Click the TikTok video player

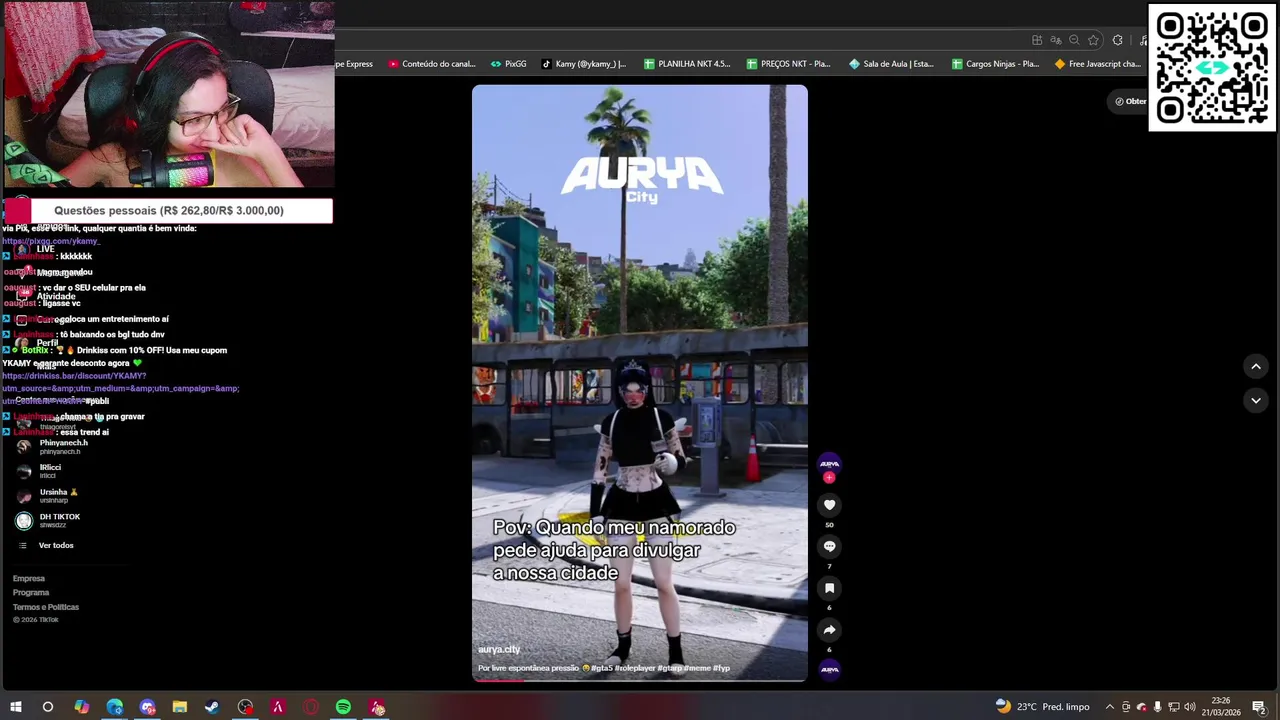(640, 382)
